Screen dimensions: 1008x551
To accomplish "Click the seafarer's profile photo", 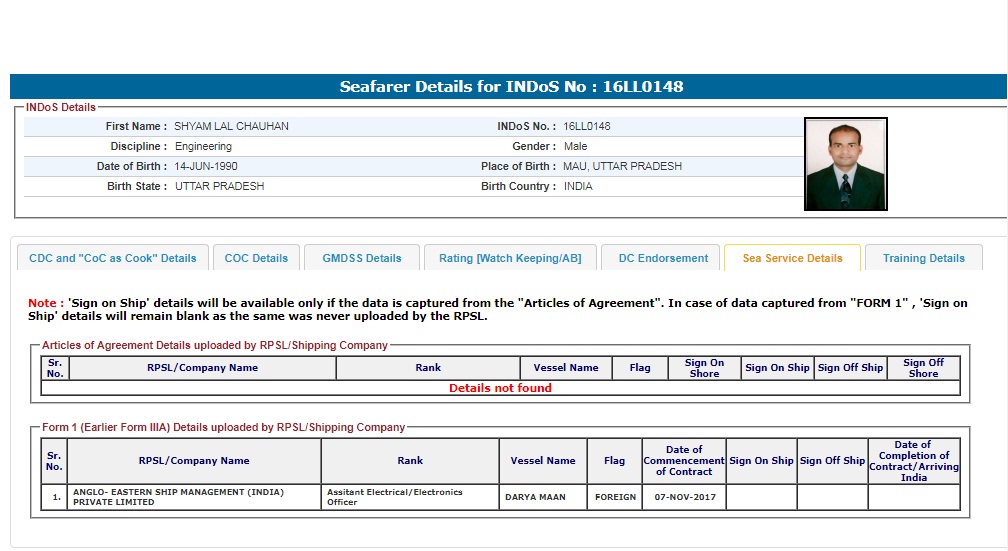I will point(845,164).
